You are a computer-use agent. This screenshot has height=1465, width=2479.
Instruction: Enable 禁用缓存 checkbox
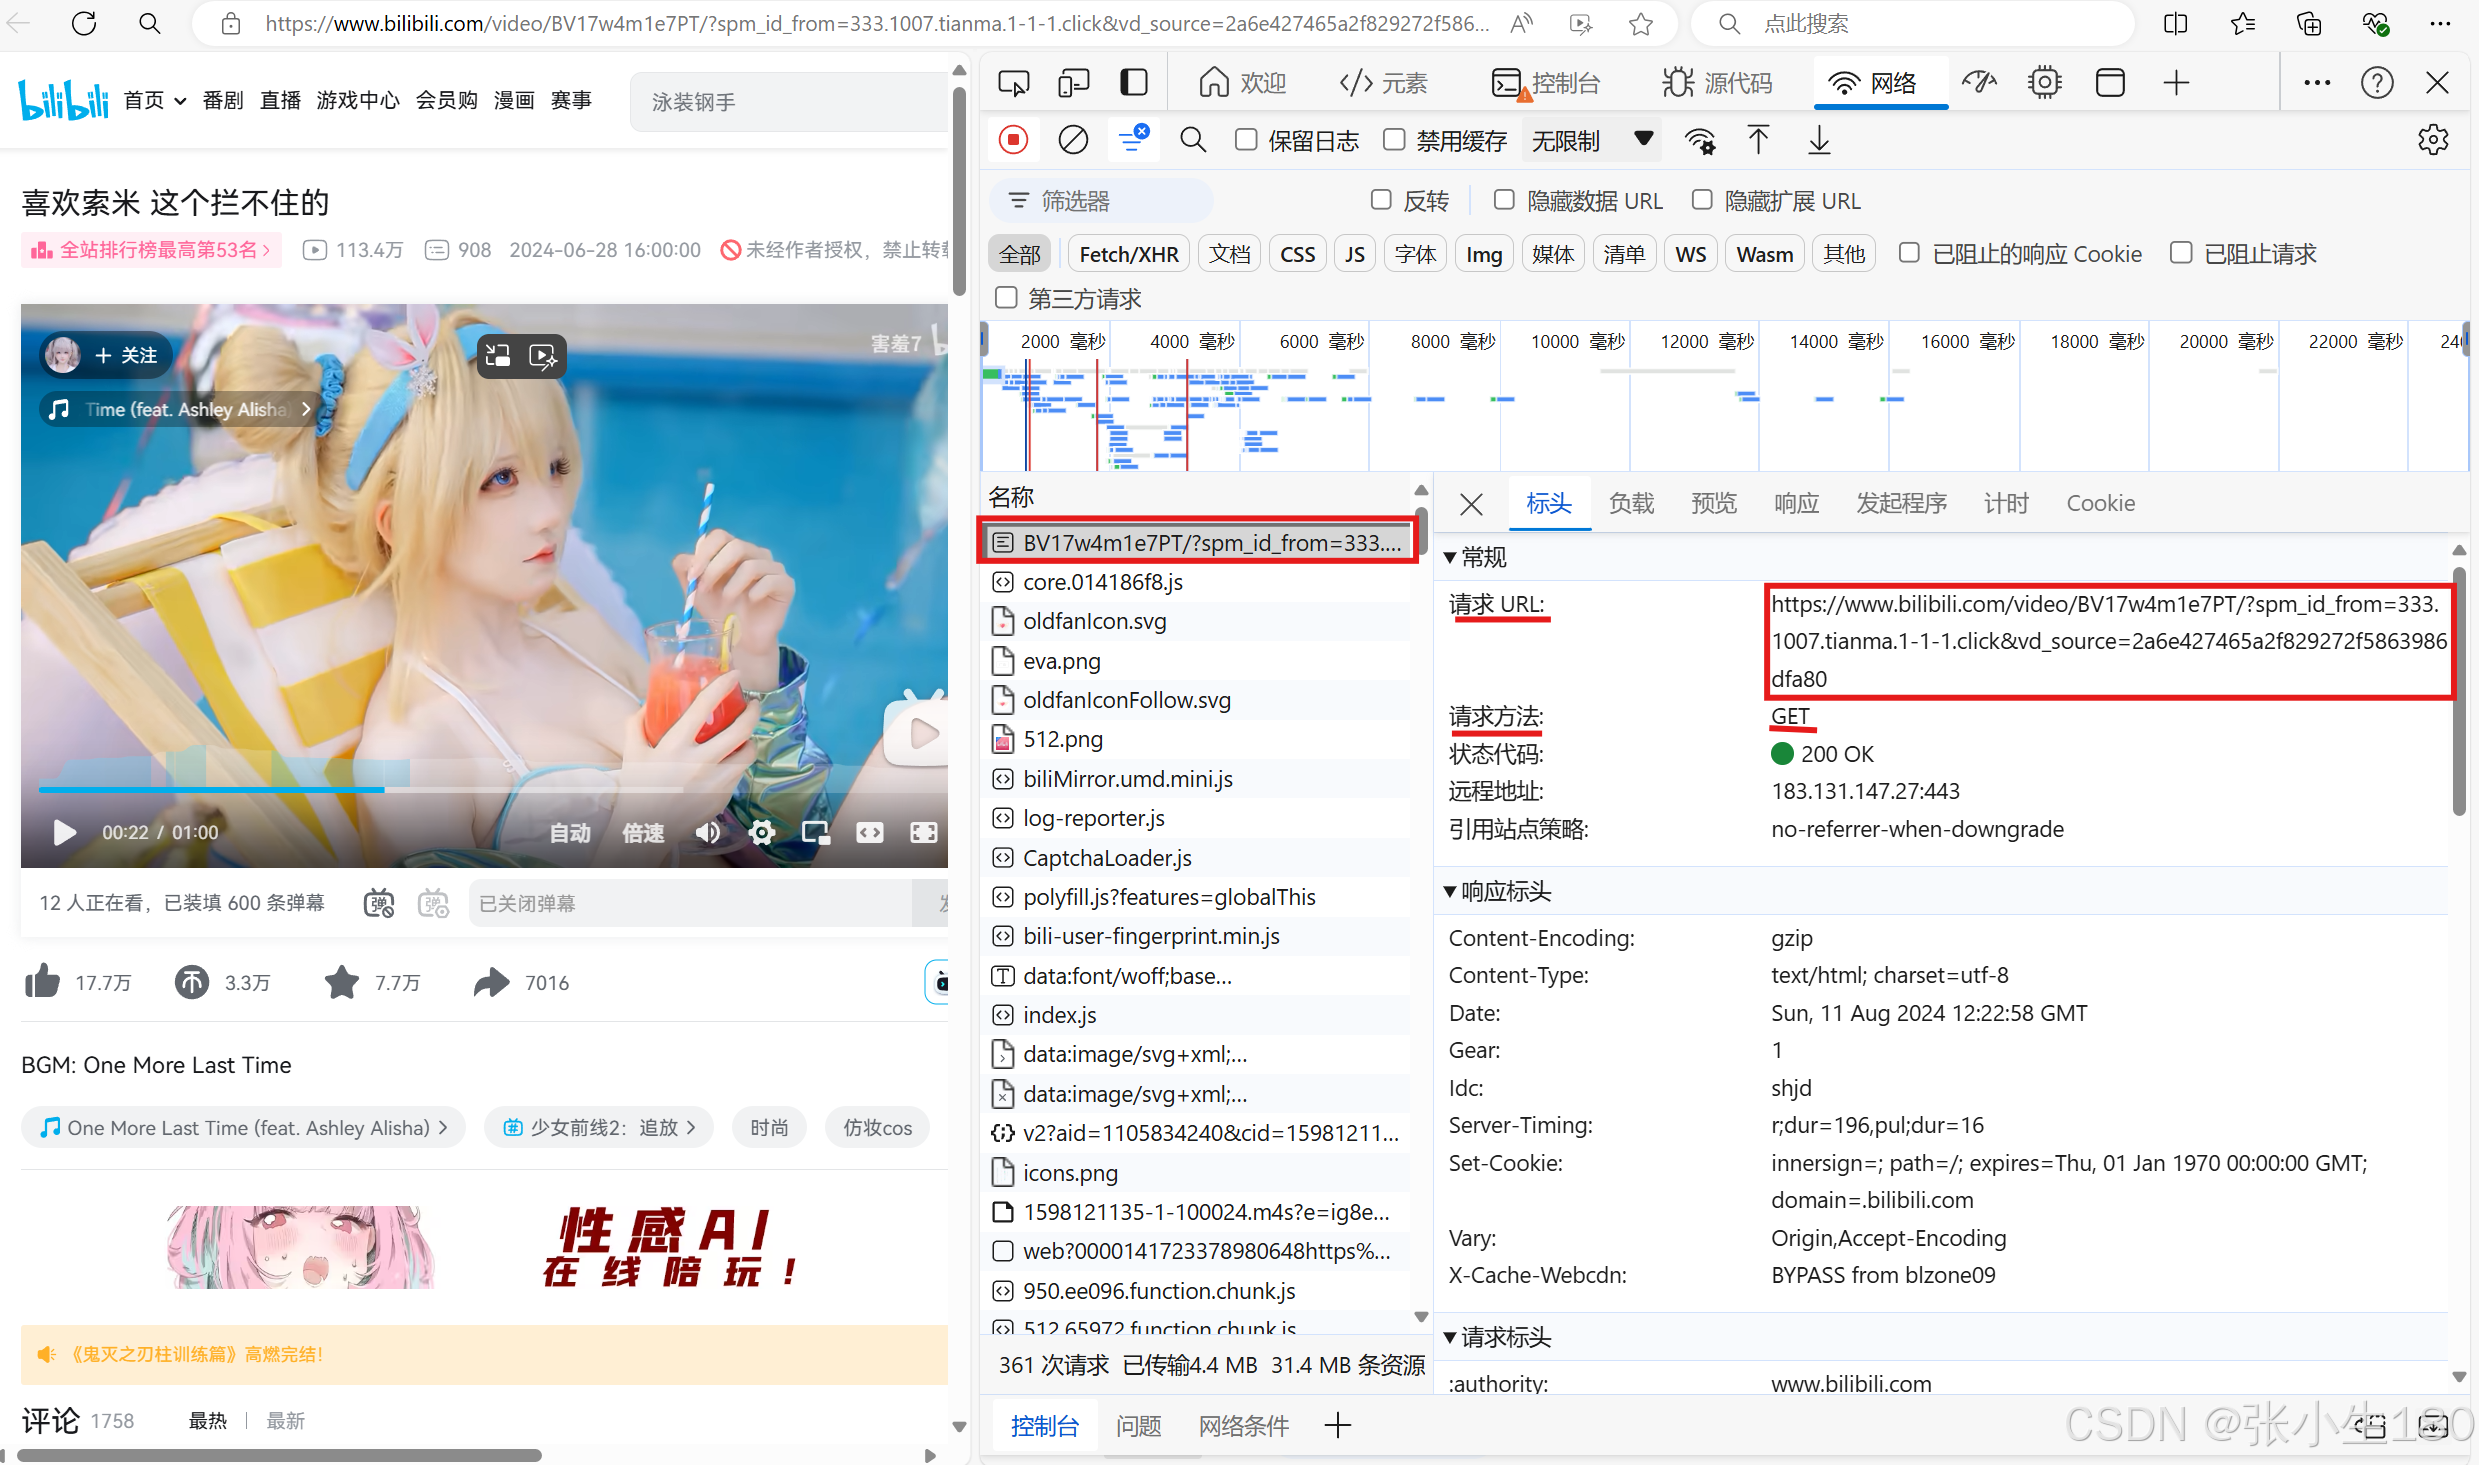pos(1394,140)
